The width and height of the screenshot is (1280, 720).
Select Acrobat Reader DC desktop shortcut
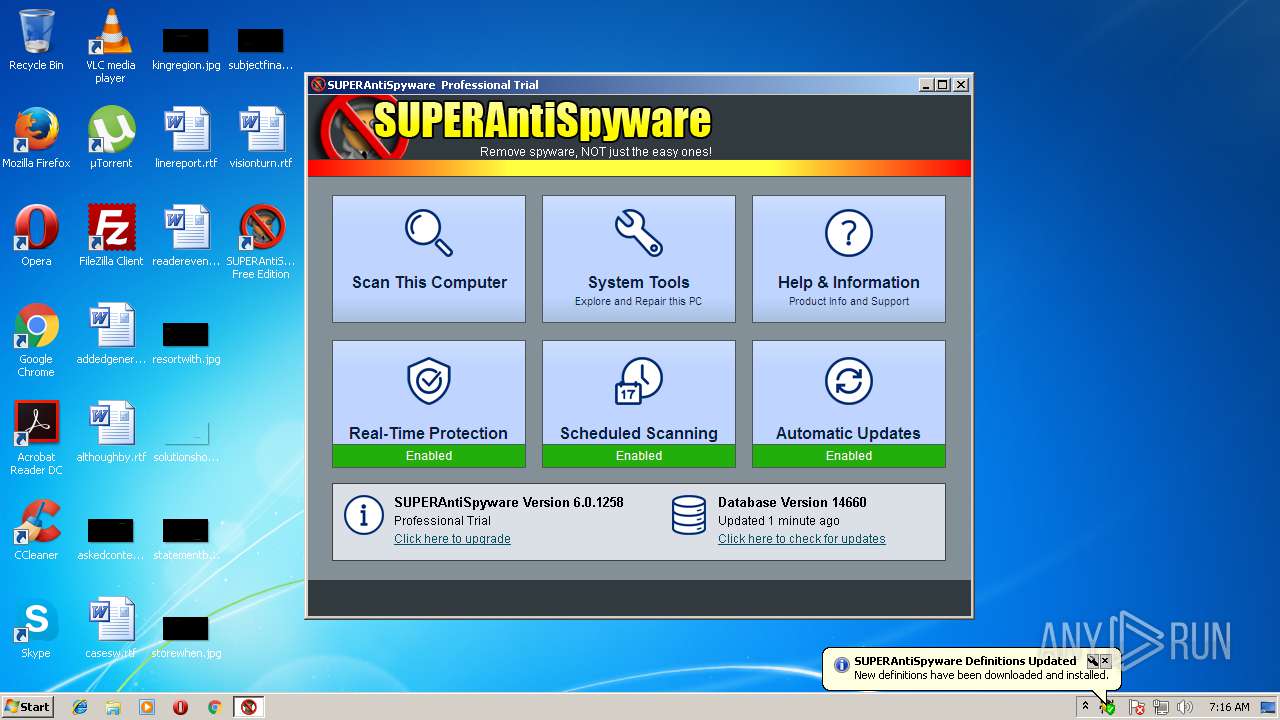[36, 438]
